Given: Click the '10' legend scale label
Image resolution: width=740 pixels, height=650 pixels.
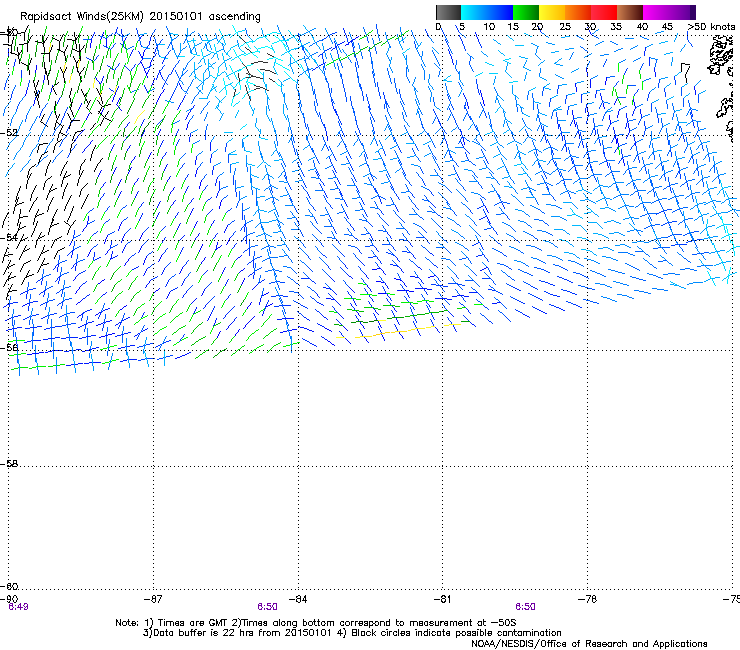Looking at the screenshot, I should (489, 26).
